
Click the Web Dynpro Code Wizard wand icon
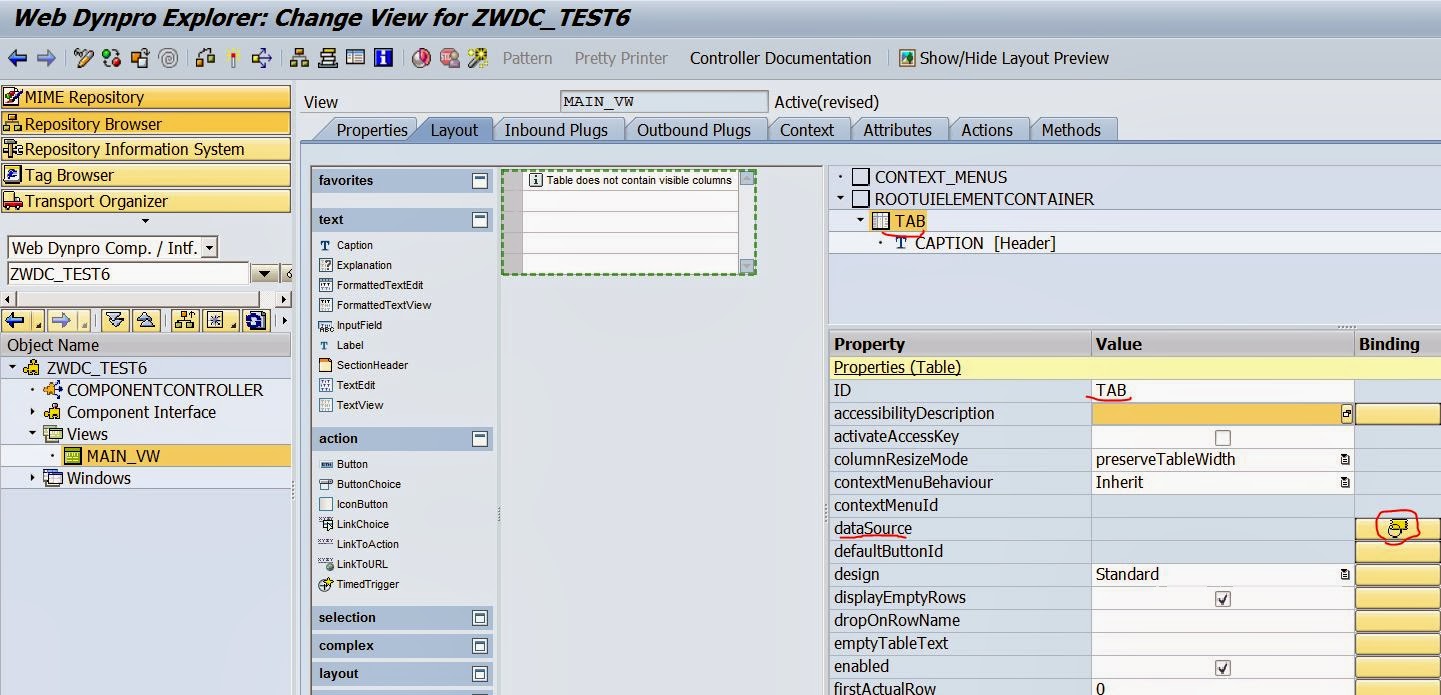coord(477,58)
